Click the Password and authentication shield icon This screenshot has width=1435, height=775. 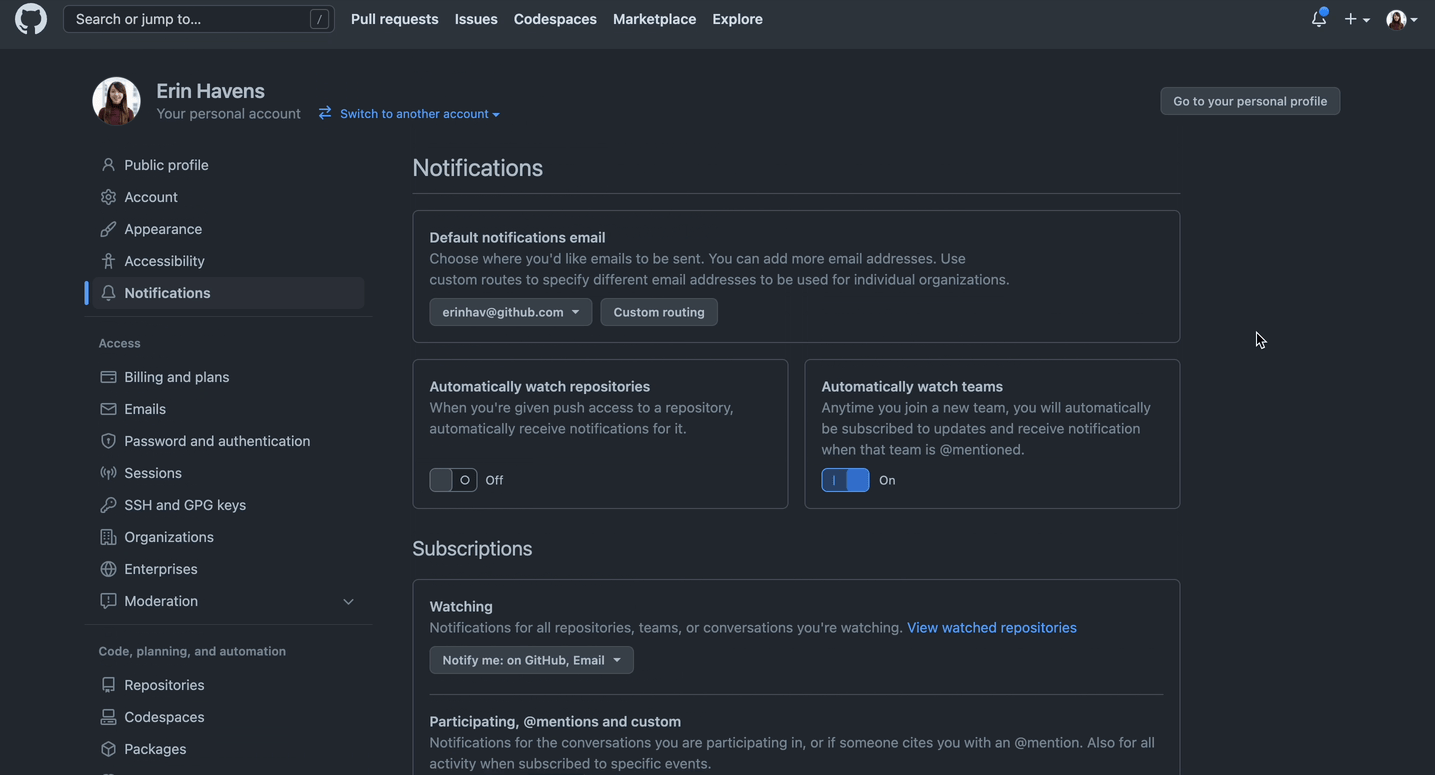[x=108, y=441]
